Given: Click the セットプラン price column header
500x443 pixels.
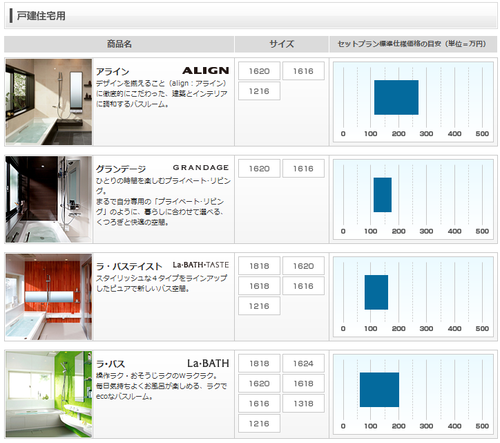Looking at the screenshot, I should coord(413,44).
